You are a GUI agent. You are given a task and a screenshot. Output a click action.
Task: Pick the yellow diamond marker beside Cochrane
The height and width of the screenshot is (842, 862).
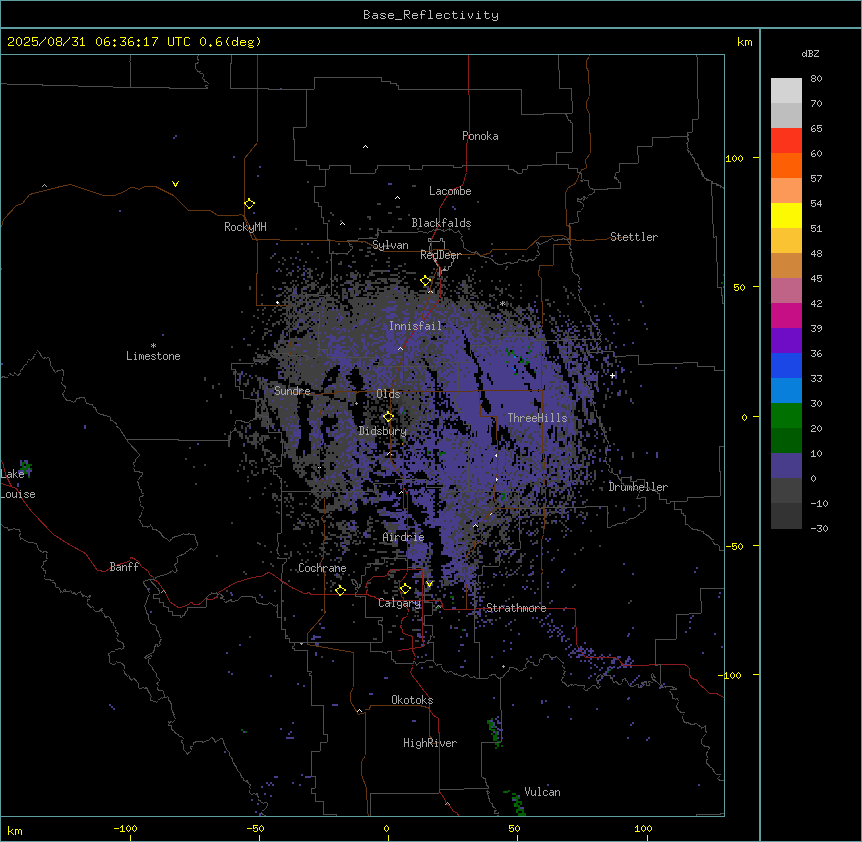click(340, 590)
